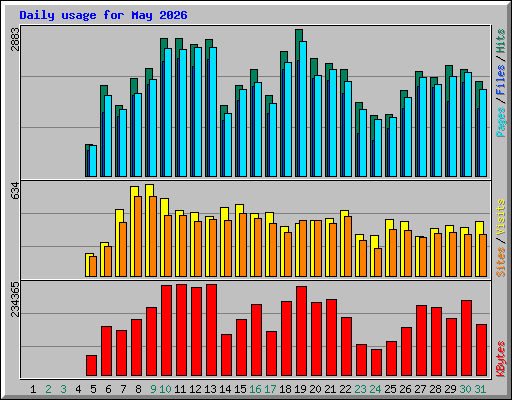Click day label 11
The width and height of the screenshot is (512, 400).
pos(180,389)
